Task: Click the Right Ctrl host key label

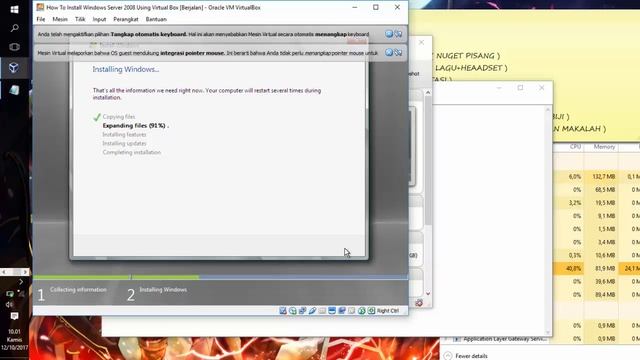Action: (387, 311)
